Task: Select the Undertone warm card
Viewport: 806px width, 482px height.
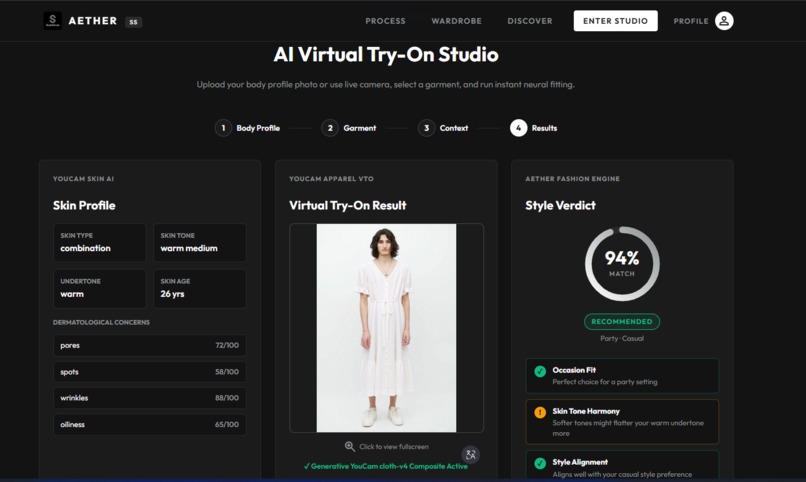Action: 100,288
